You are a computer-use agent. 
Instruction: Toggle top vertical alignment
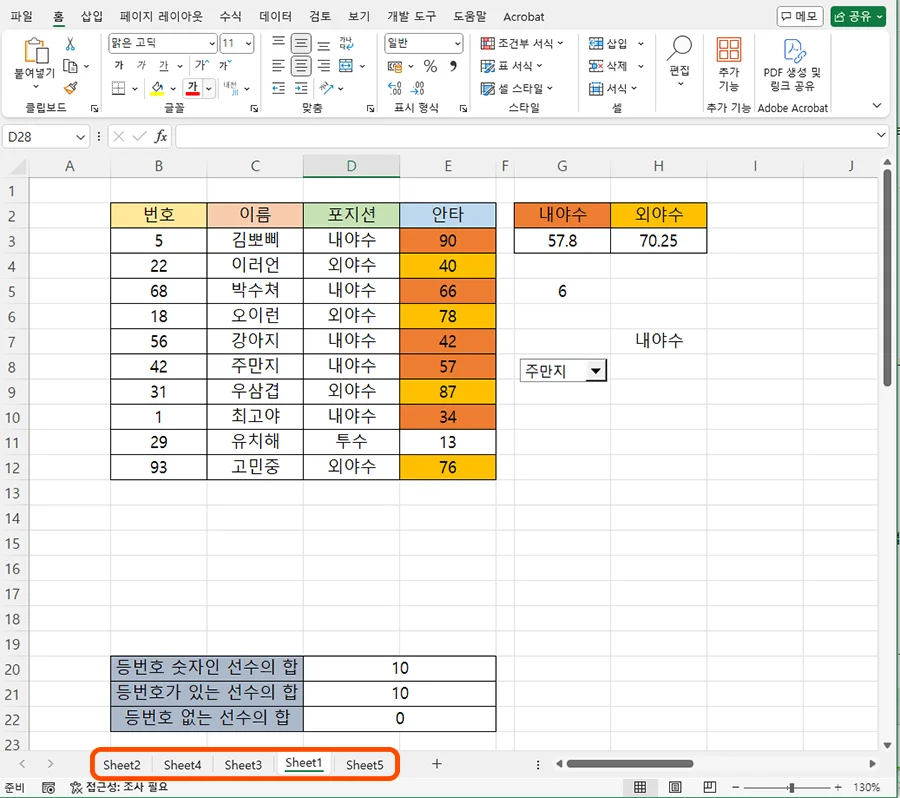click(278, 43)
